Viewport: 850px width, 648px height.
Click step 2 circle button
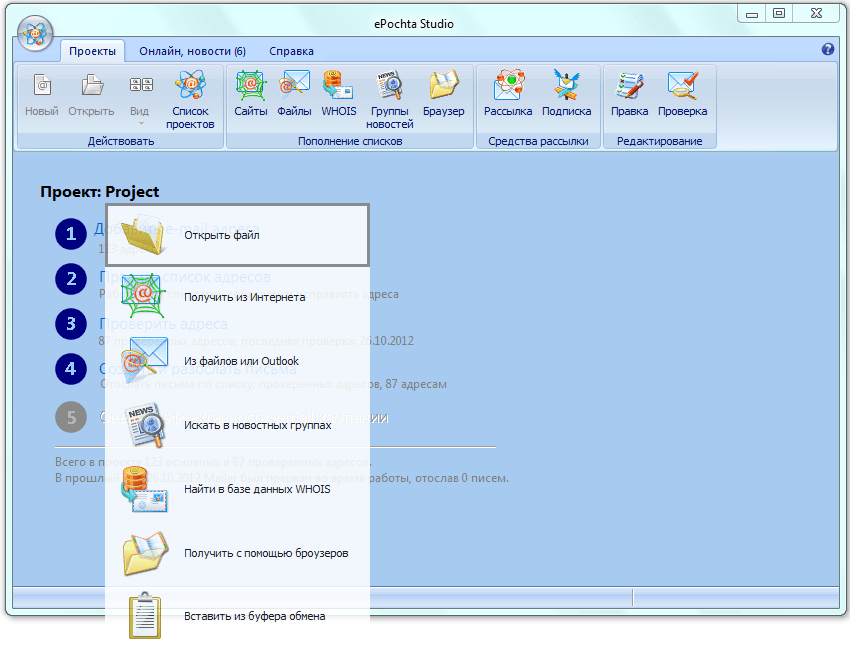(x=71, y=279)
